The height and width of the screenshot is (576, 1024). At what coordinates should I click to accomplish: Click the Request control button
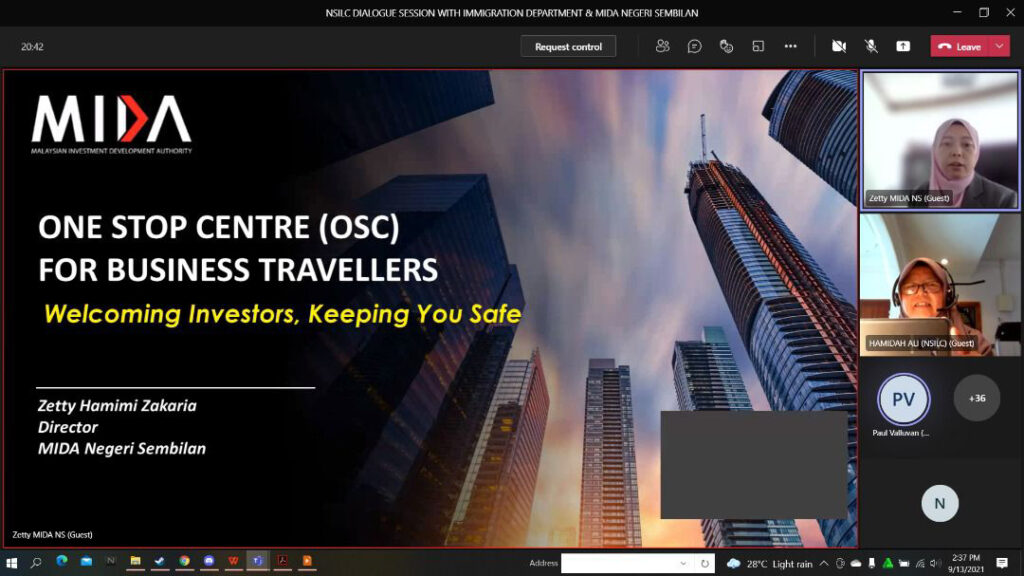coord(568,46)
